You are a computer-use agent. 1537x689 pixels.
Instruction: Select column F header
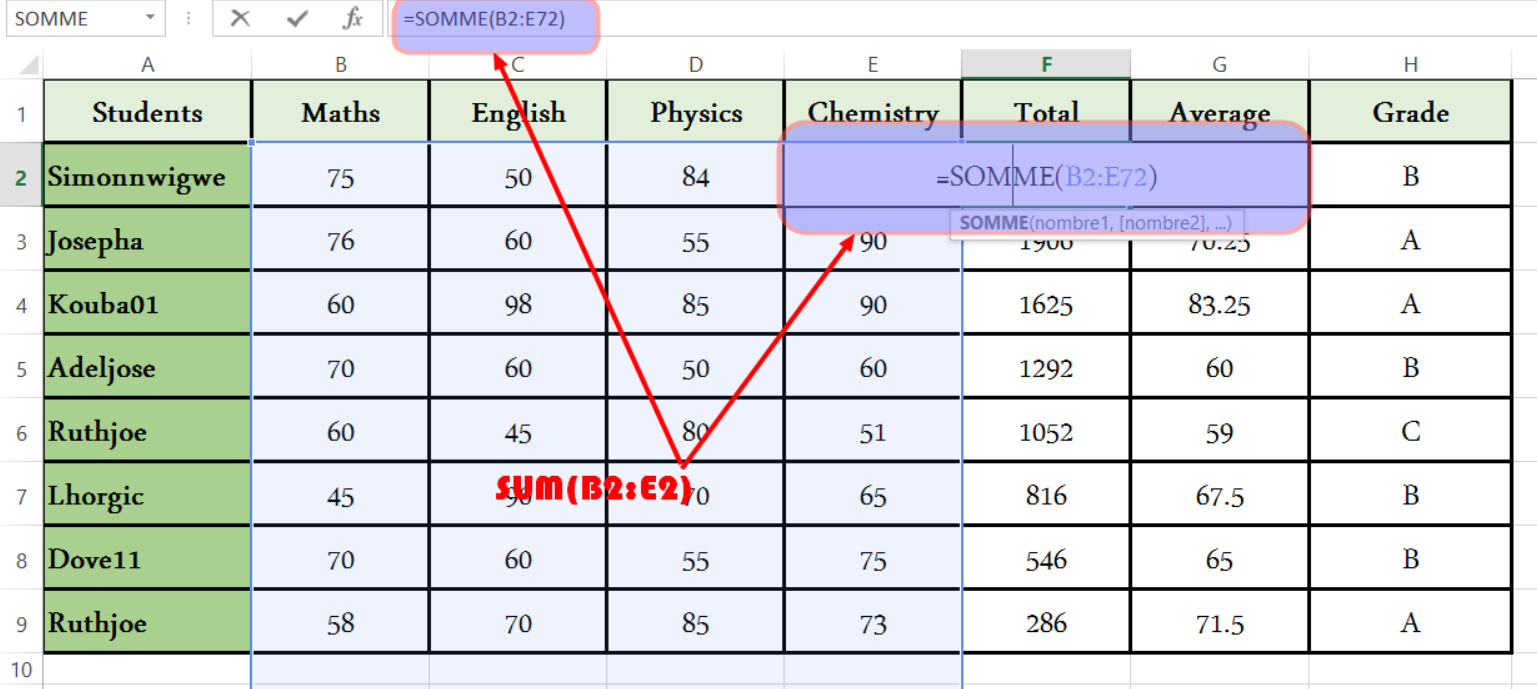point(1046,65)
